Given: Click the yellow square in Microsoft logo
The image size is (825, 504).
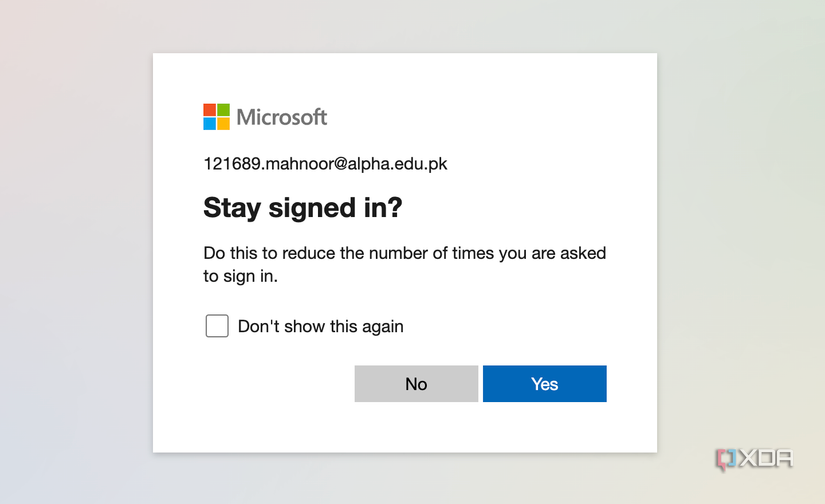Looking at the screenshot, I should (x=223, y=124).
